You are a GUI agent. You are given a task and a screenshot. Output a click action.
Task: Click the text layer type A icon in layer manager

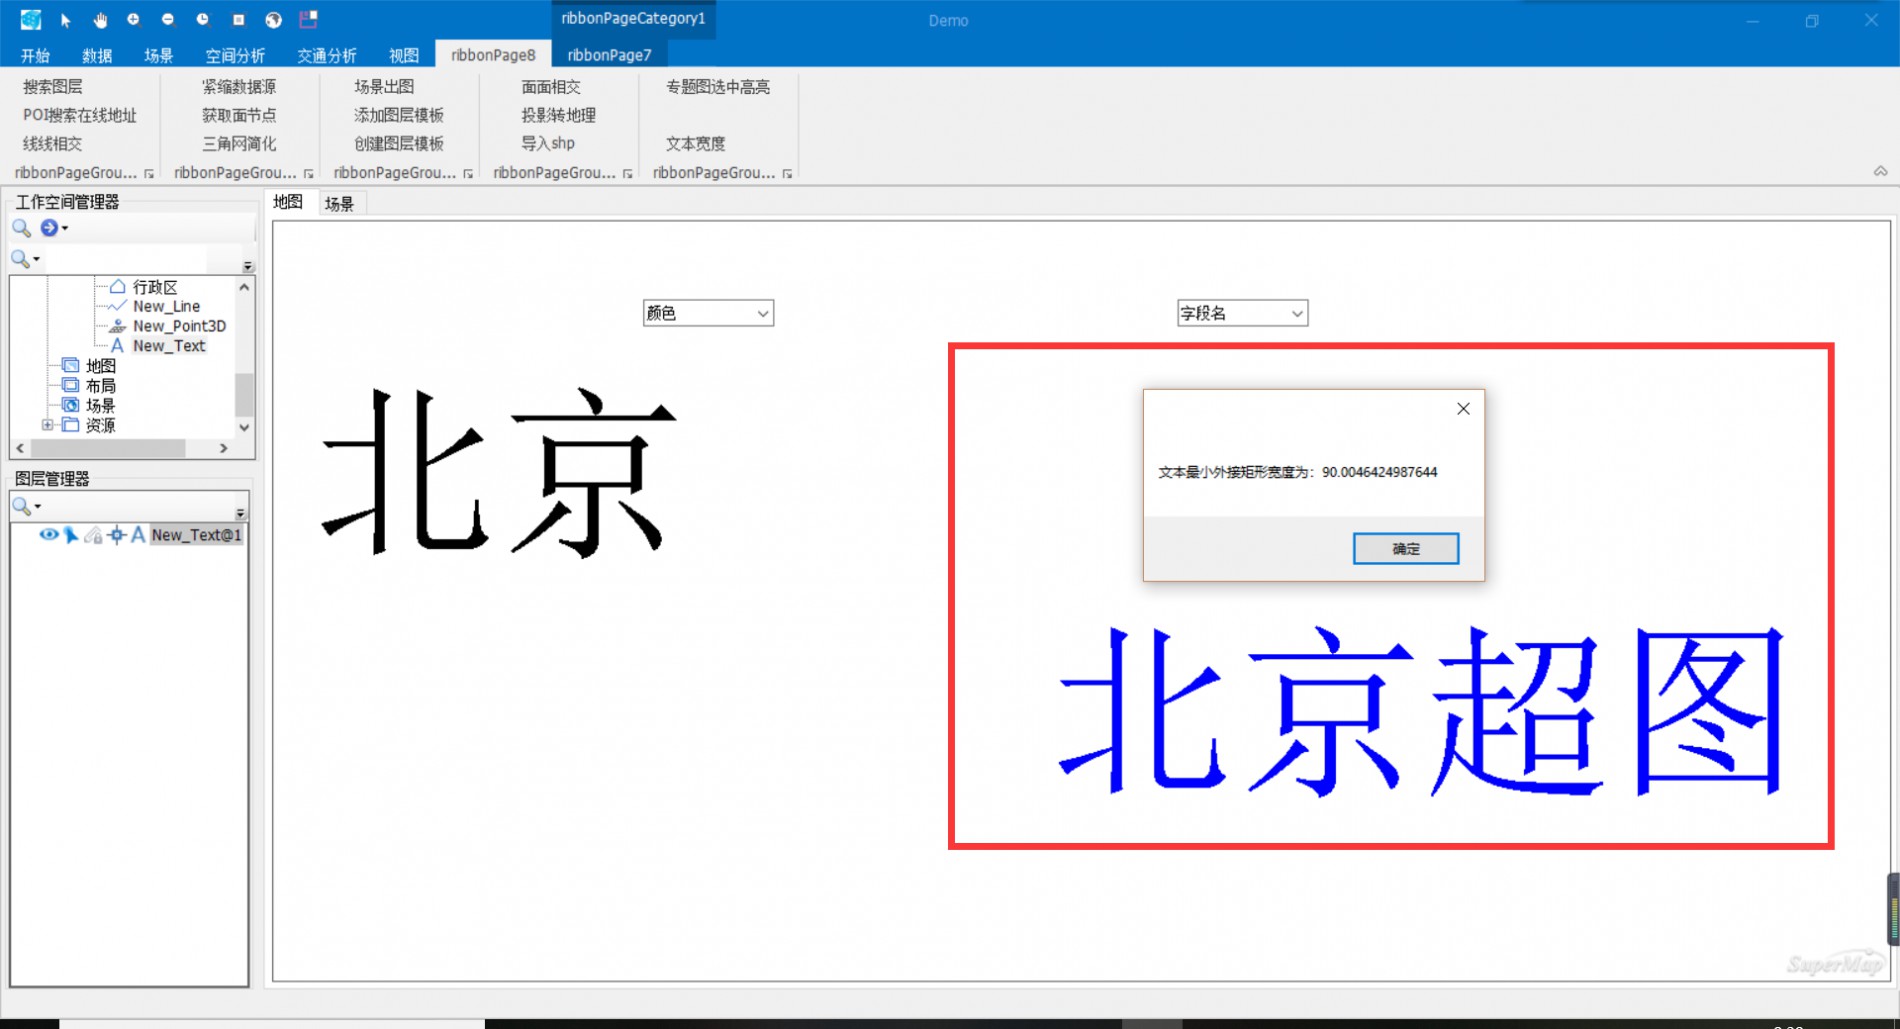tap(138, 535)
